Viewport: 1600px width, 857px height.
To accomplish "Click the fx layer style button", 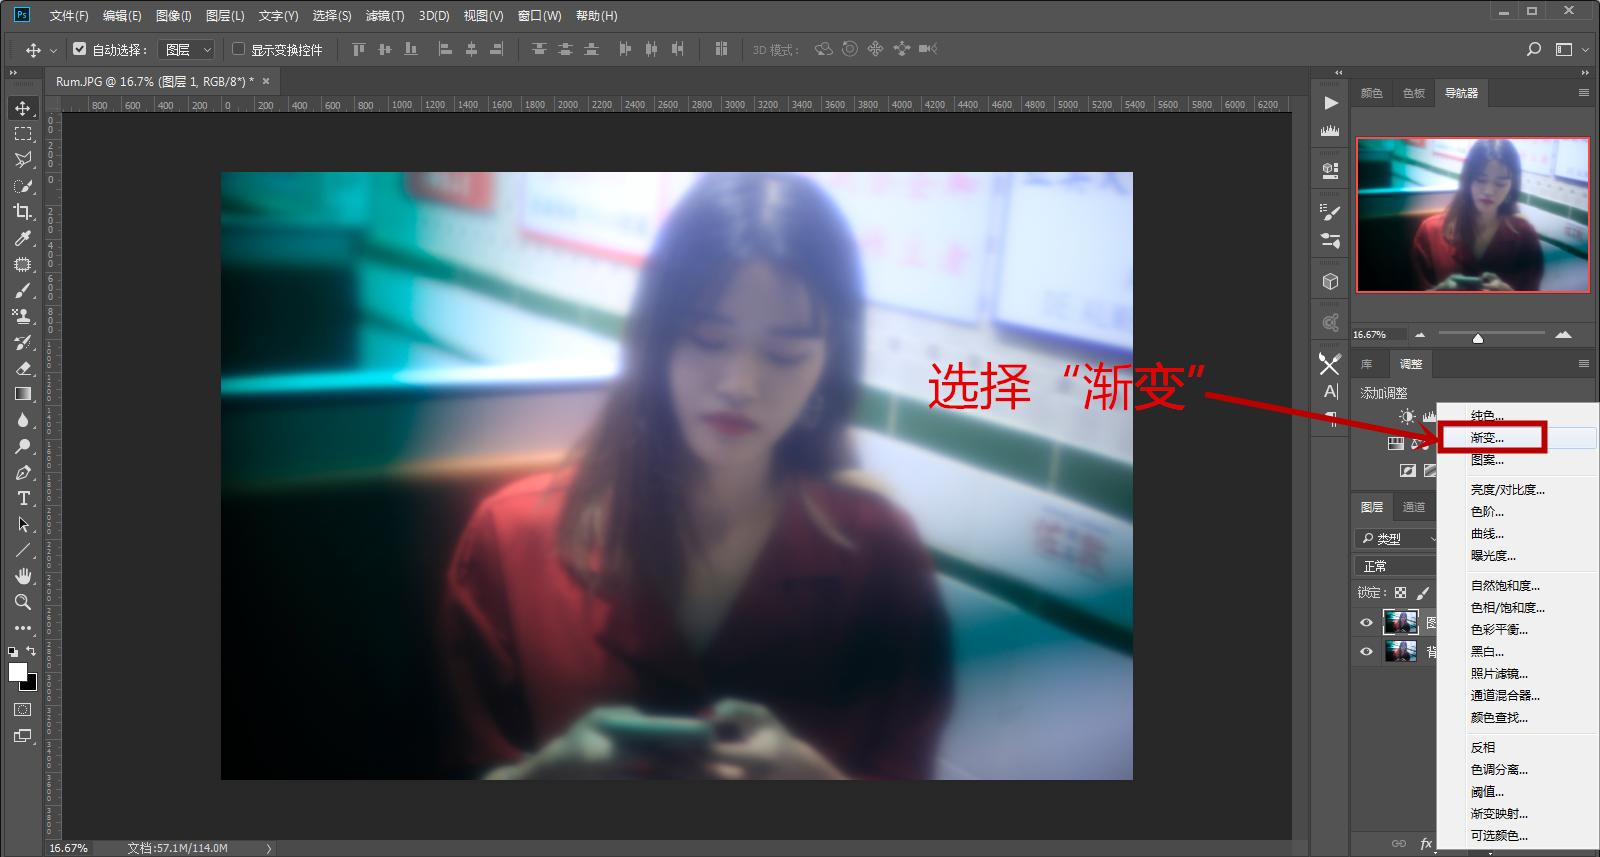I will [x=1426, y=844].
